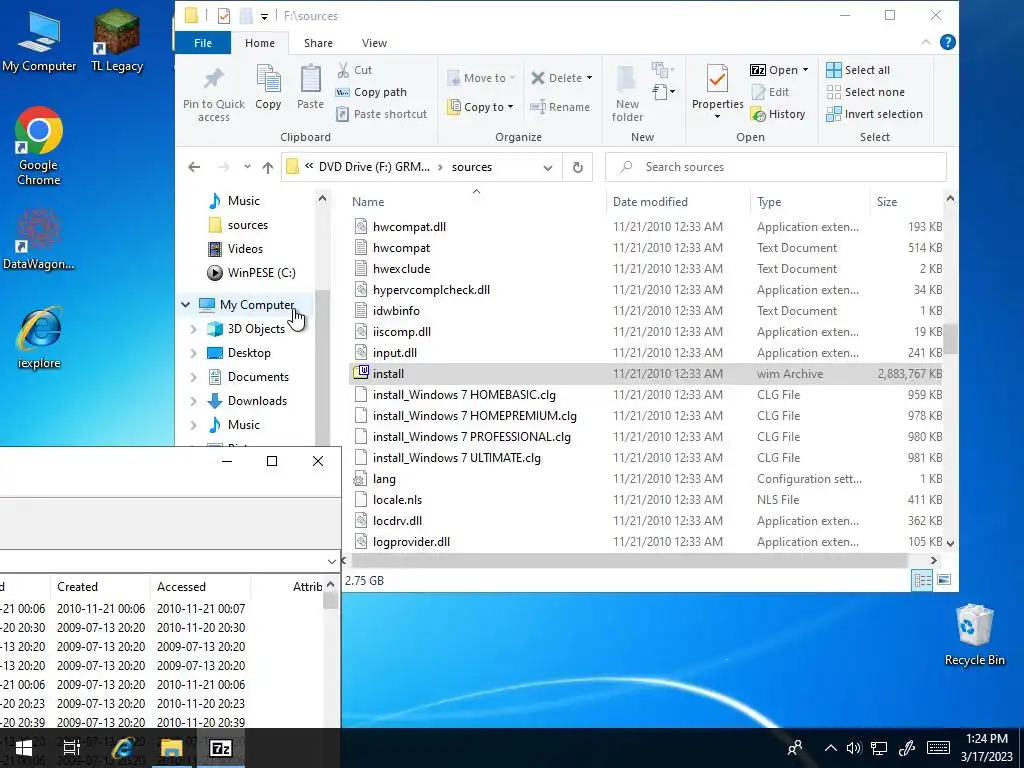Switch to details view layout icon
The height and width of the screenshot is (768, 1024).
pyautogui.click(x=922, y=580)
